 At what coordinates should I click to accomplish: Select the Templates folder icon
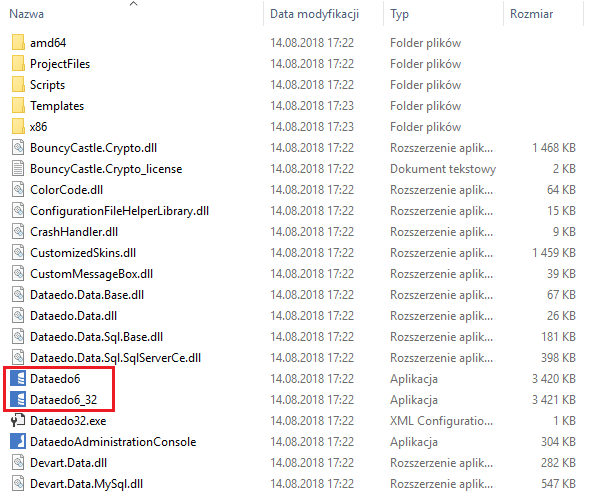coord(18,106)
